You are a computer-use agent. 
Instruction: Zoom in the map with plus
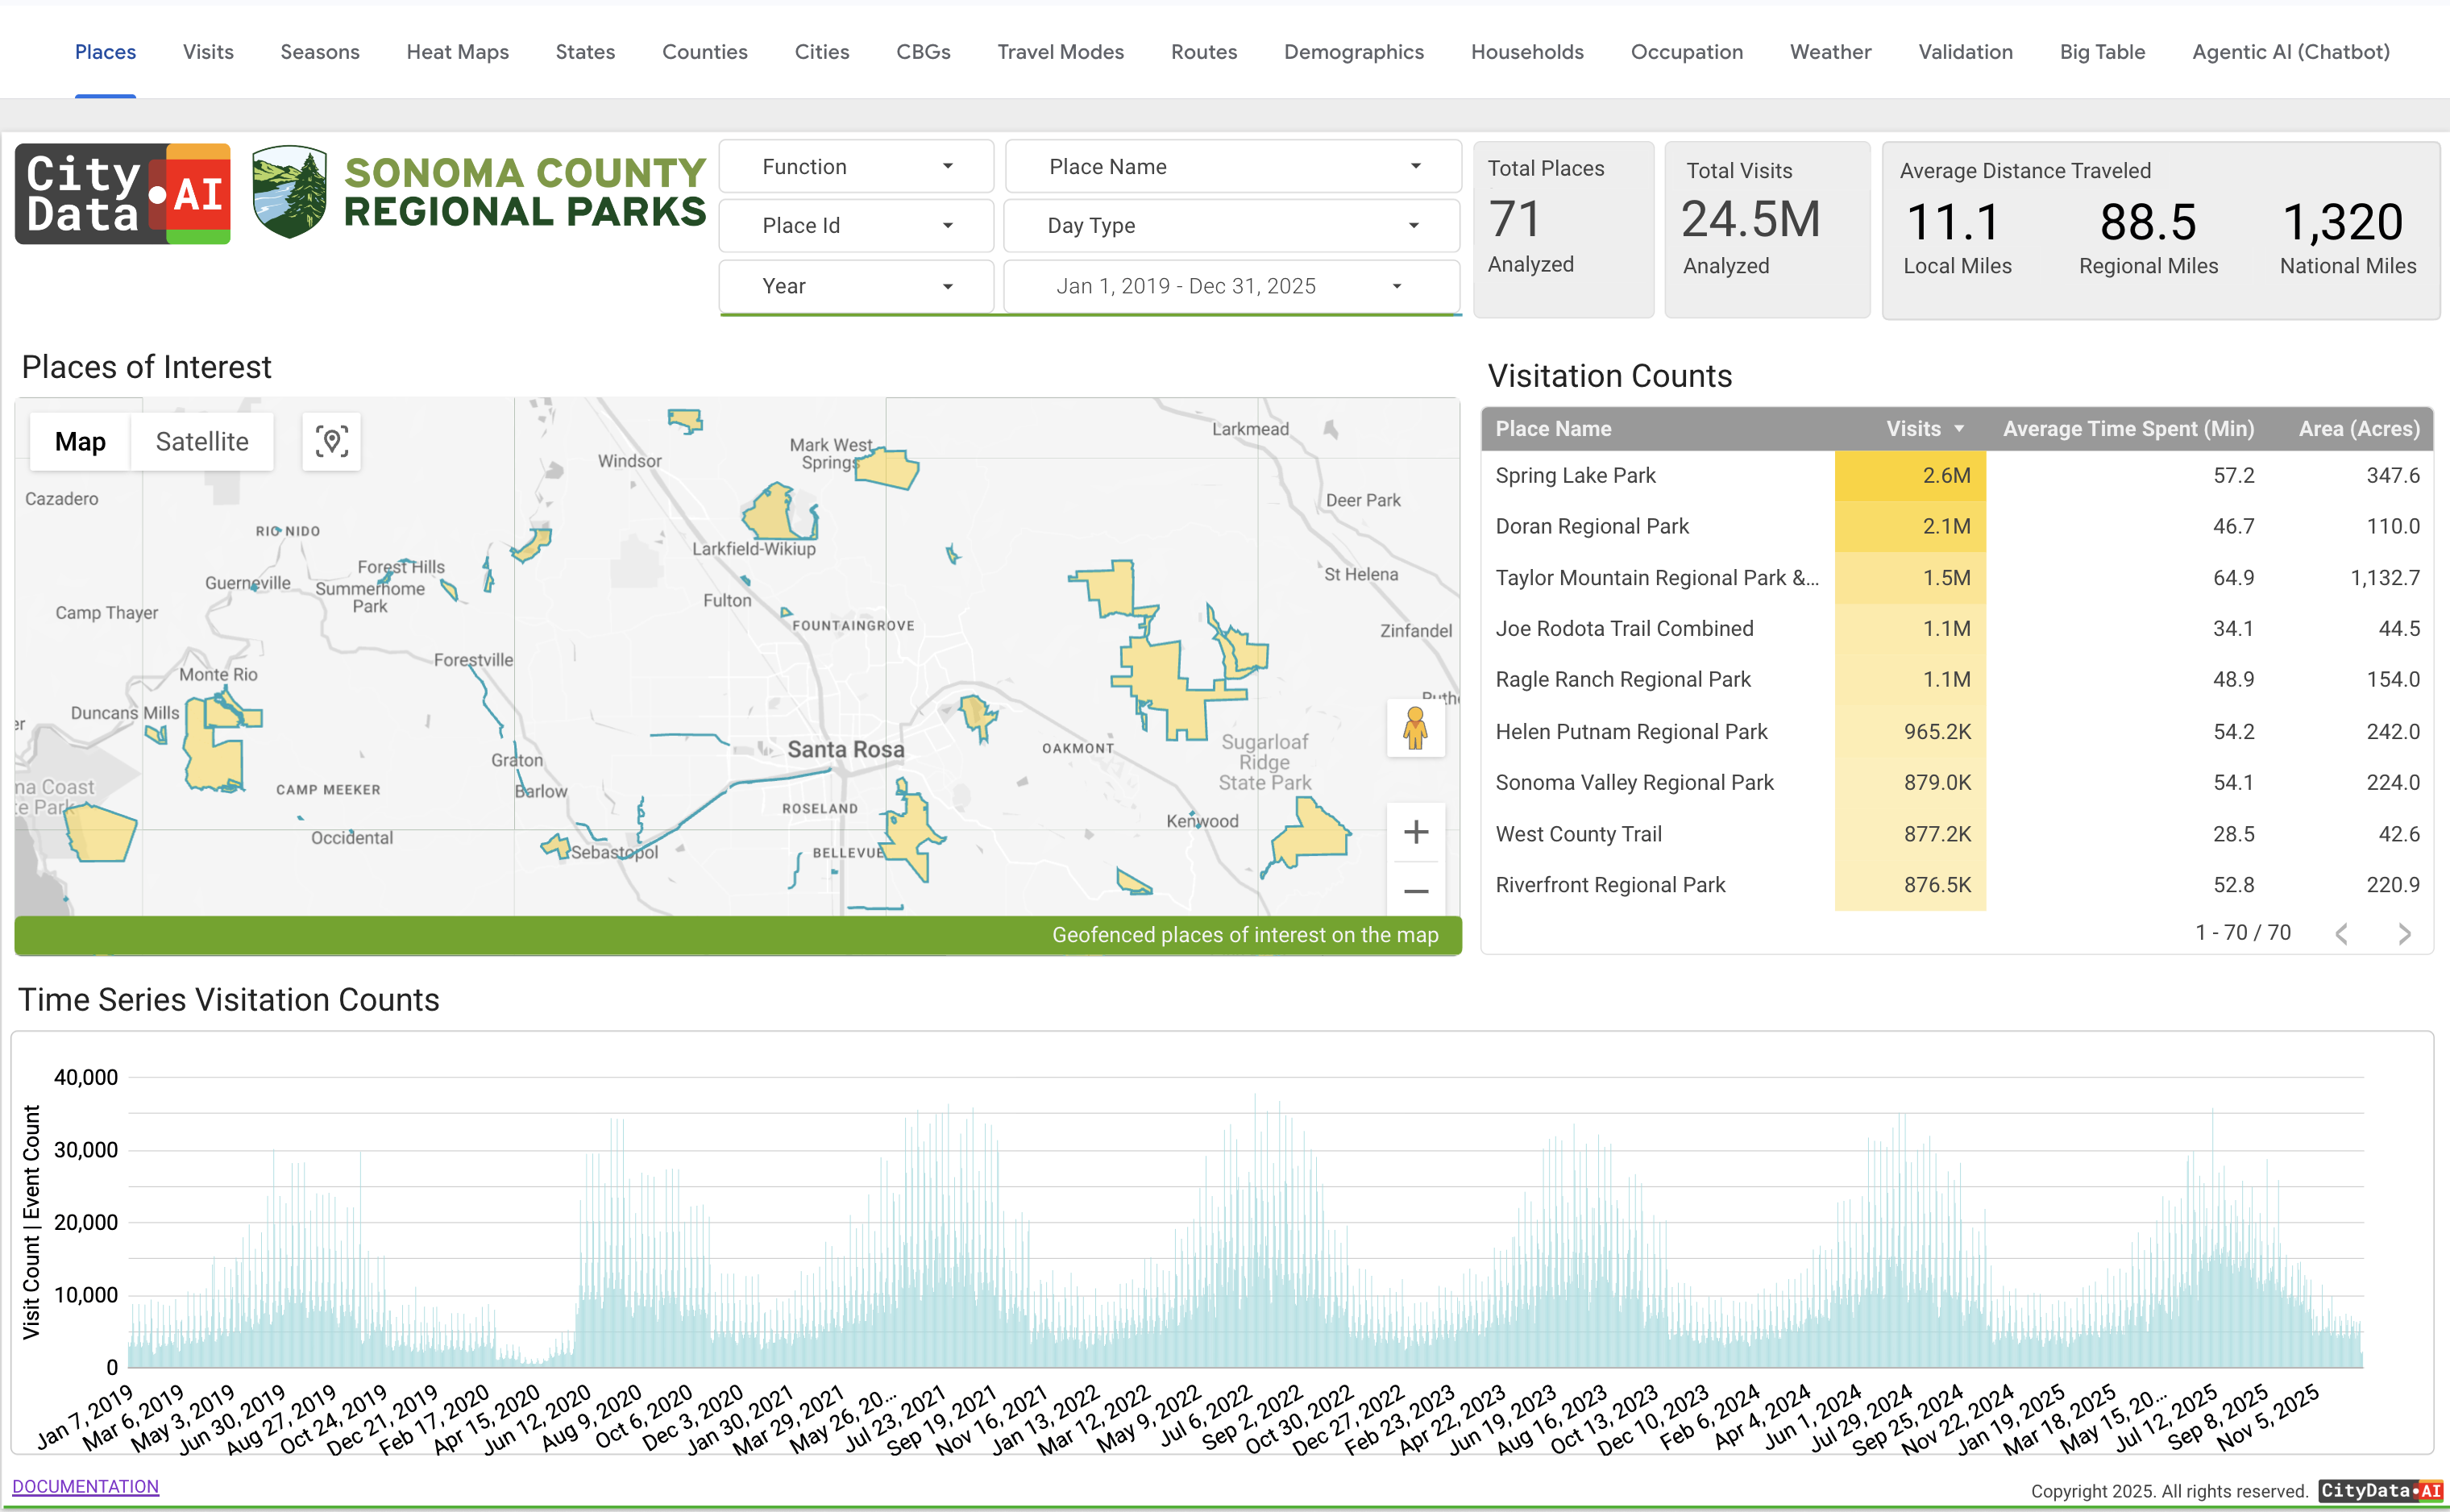pos(1415,832)
